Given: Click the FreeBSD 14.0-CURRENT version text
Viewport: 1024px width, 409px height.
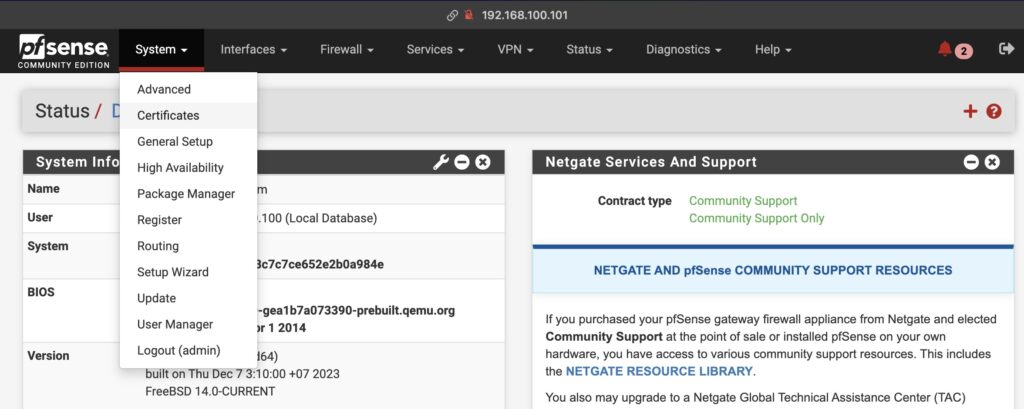Looking at the screenshot, I should point(210,392).
